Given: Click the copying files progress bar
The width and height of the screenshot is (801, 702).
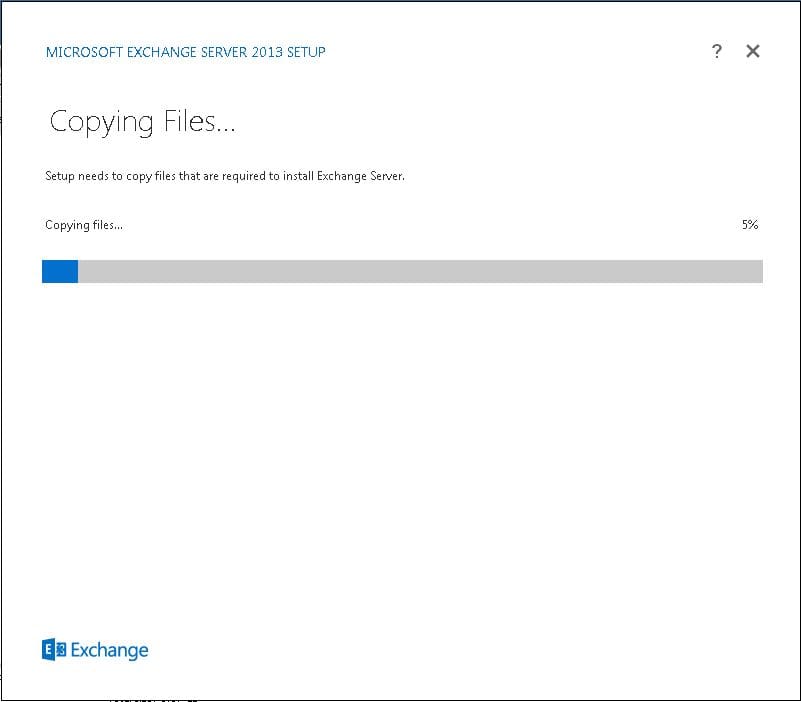Looking at the screenshot, I should click(402, 271).
